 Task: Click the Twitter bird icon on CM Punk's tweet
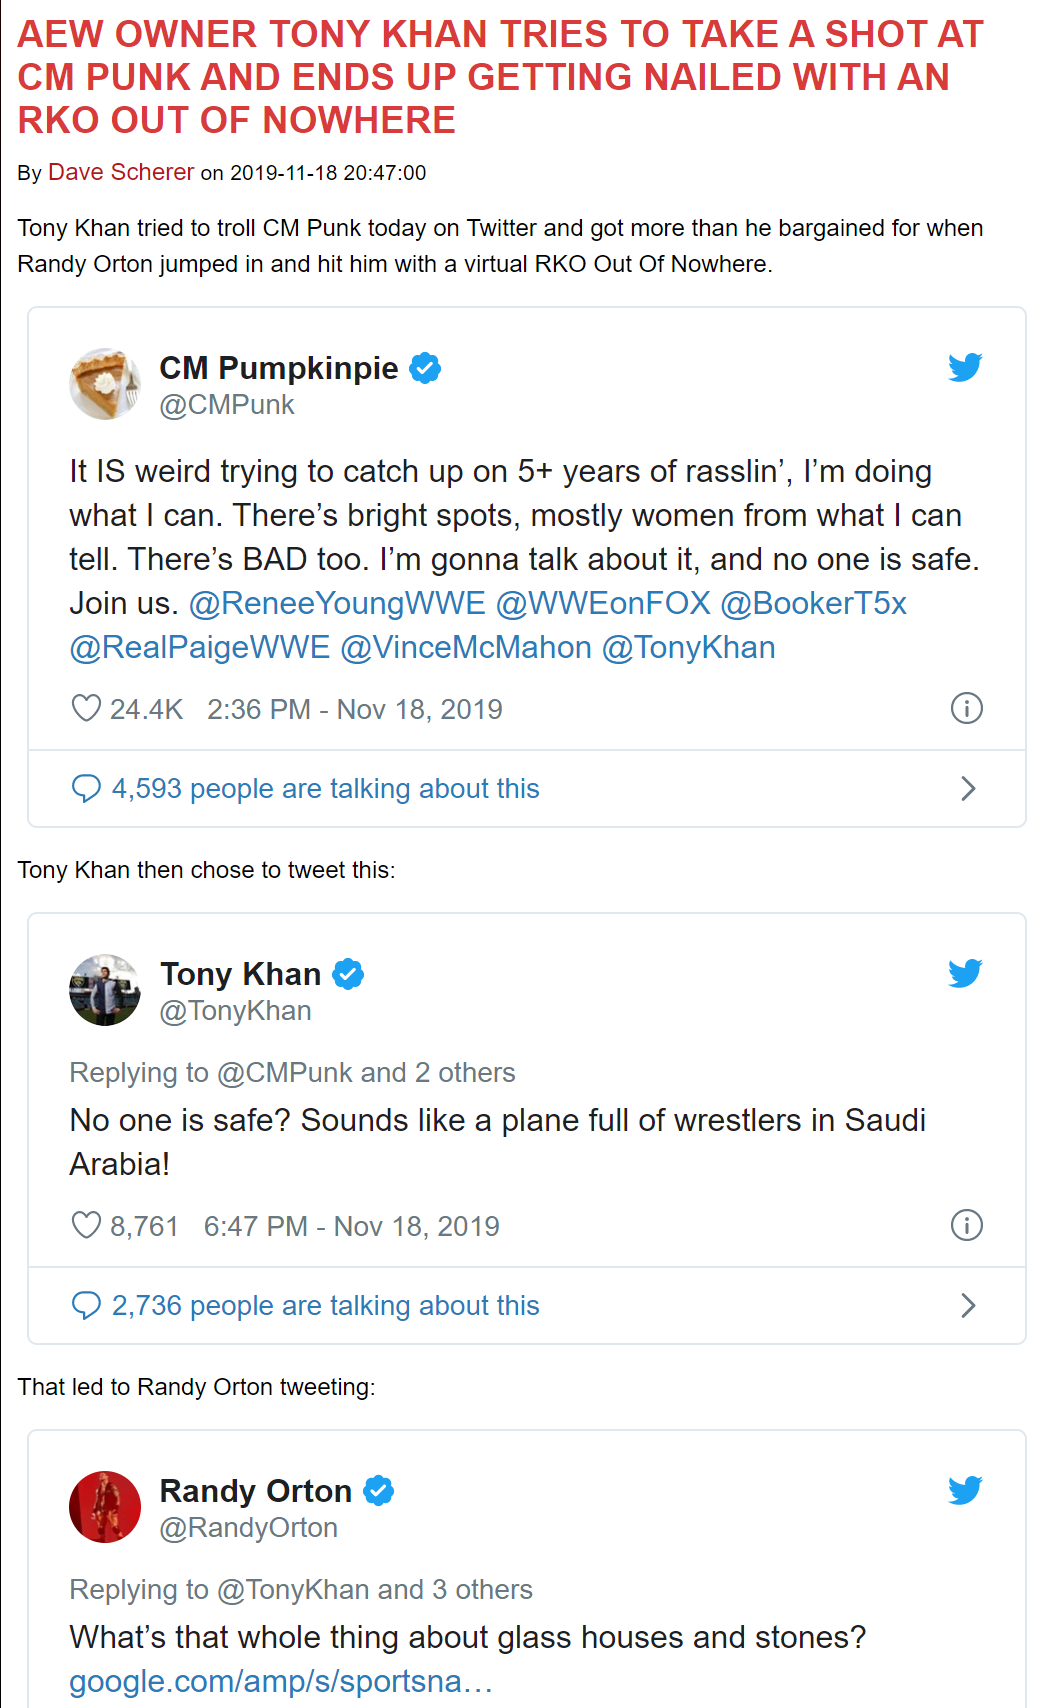pyautogui.click(x=965, y=368)
